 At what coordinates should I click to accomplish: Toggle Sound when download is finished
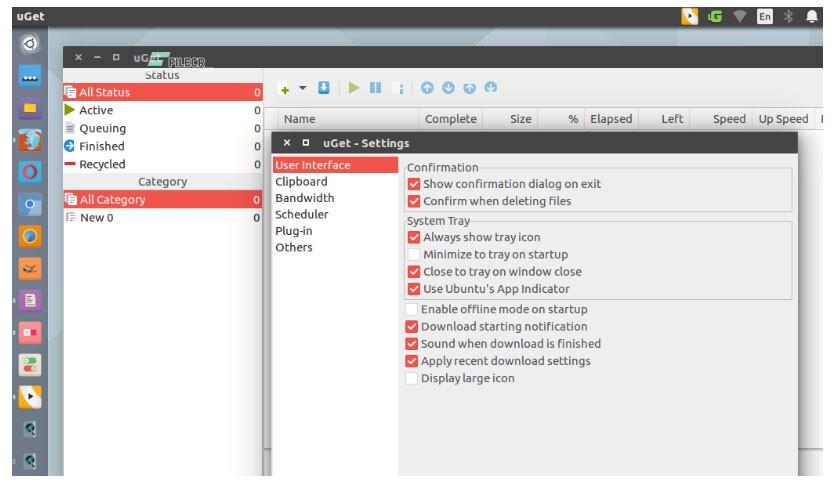coord(412,344)
